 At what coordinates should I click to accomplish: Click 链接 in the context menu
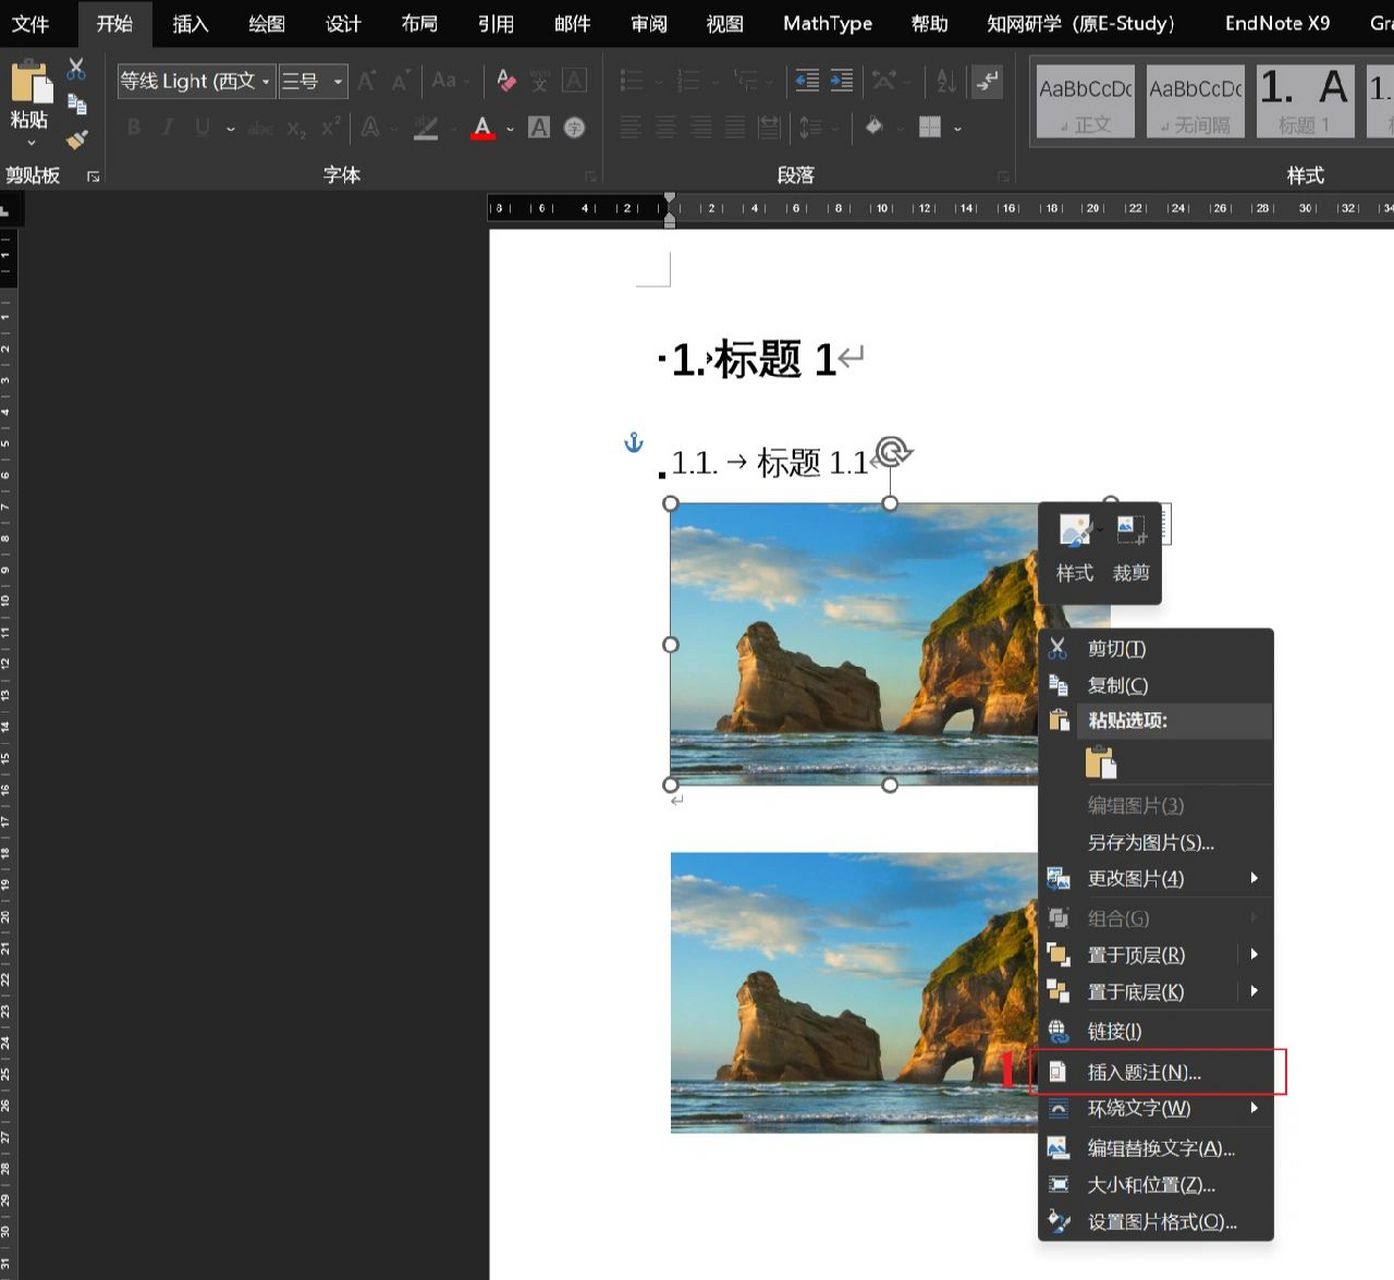coord(1114,1031)
